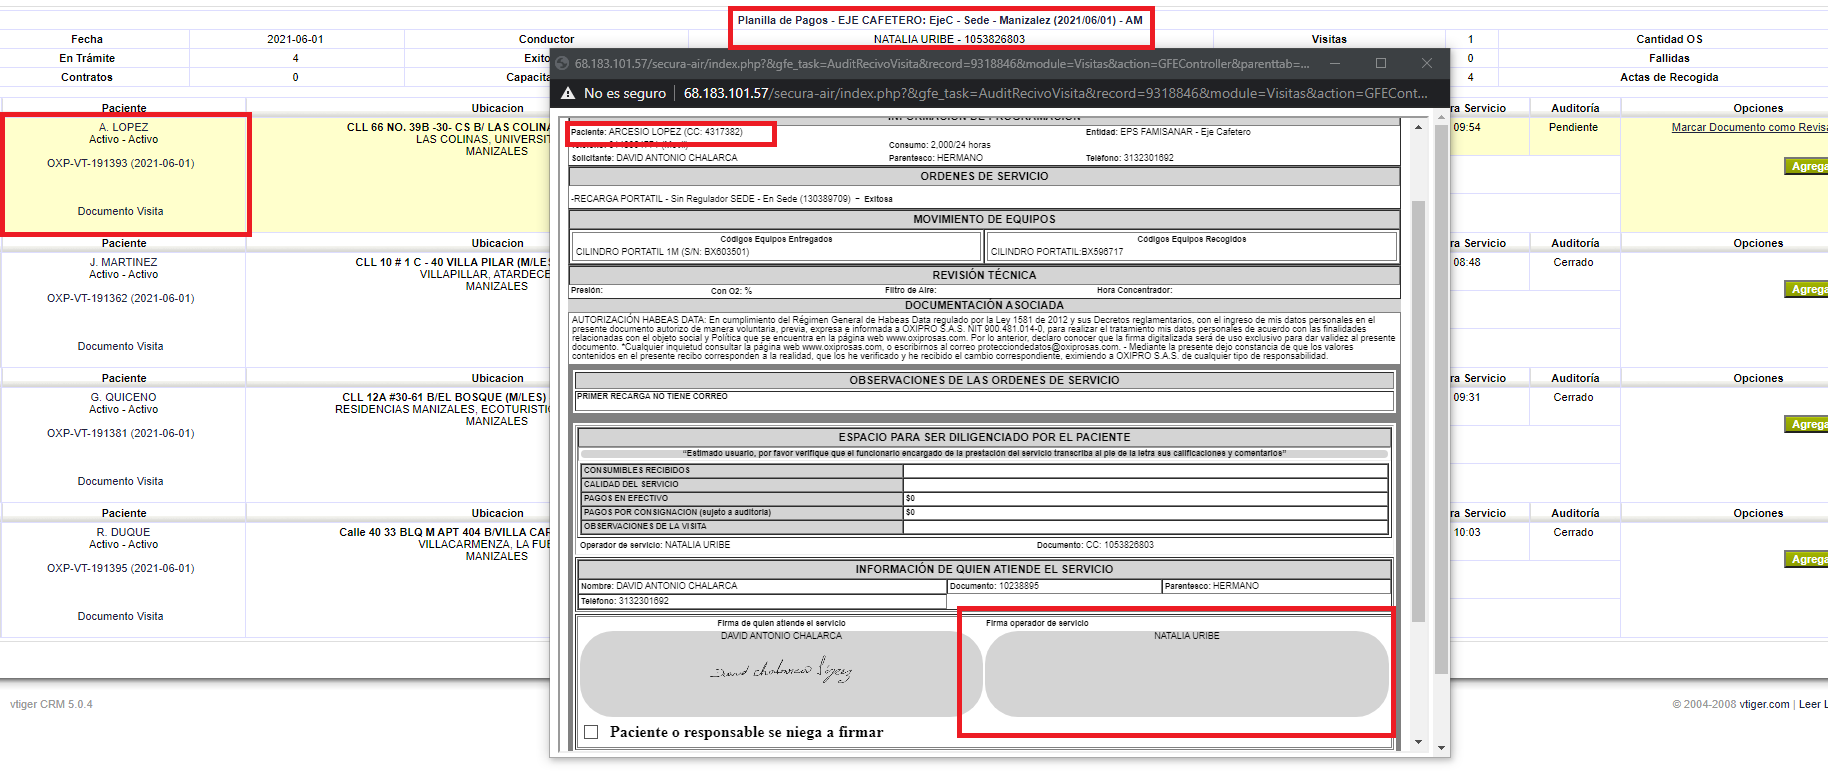This screenshot has width=1828, height=777.
Task: Minimize the popup browser window
Action: [x=1334, y=63]
